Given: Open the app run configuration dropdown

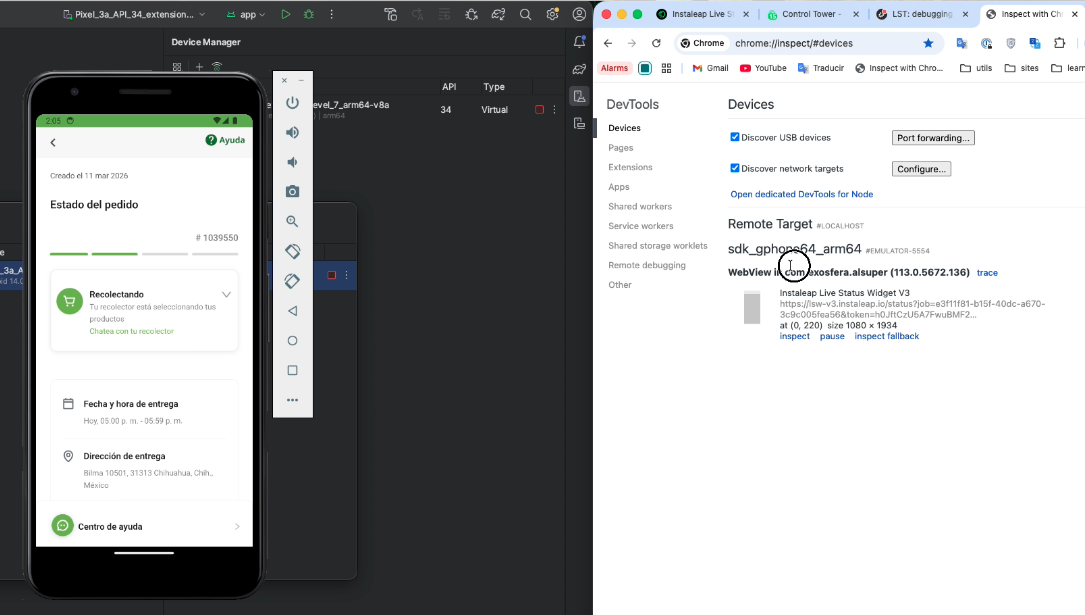Looking at the screenshot, I should 246,14.
